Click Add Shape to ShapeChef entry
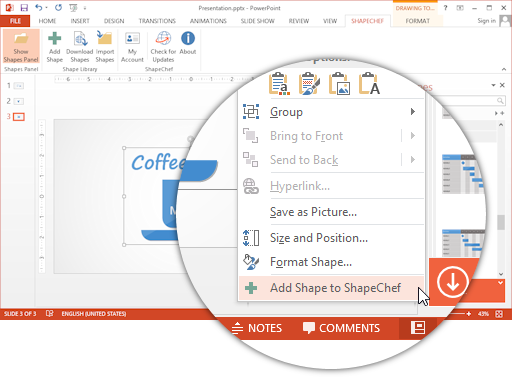 point(331,288)
